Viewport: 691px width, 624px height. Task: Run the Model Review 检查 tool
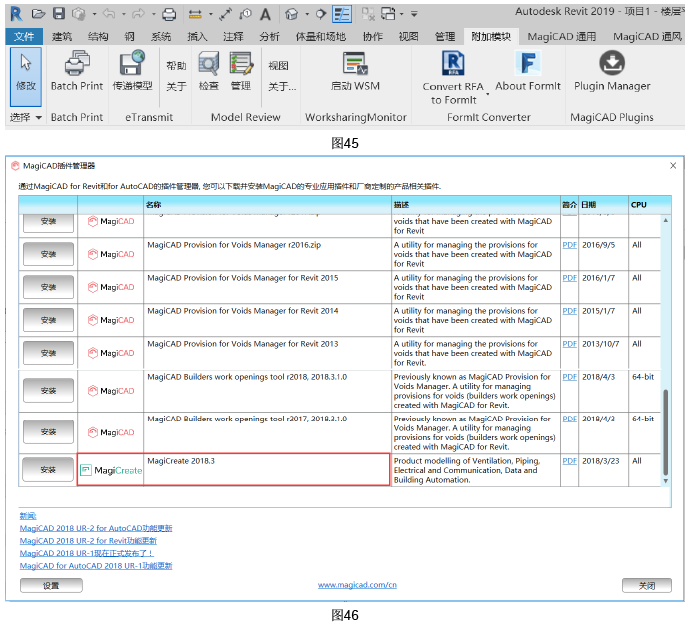[x=208, y=63]
